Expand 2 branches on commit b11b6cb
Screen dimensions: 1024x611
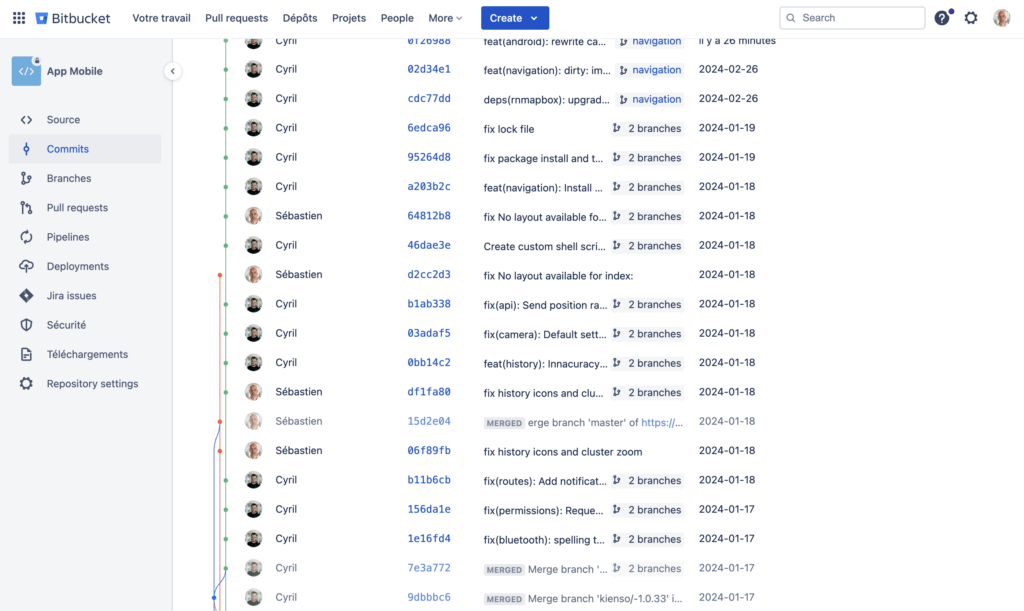coord(647,480)
